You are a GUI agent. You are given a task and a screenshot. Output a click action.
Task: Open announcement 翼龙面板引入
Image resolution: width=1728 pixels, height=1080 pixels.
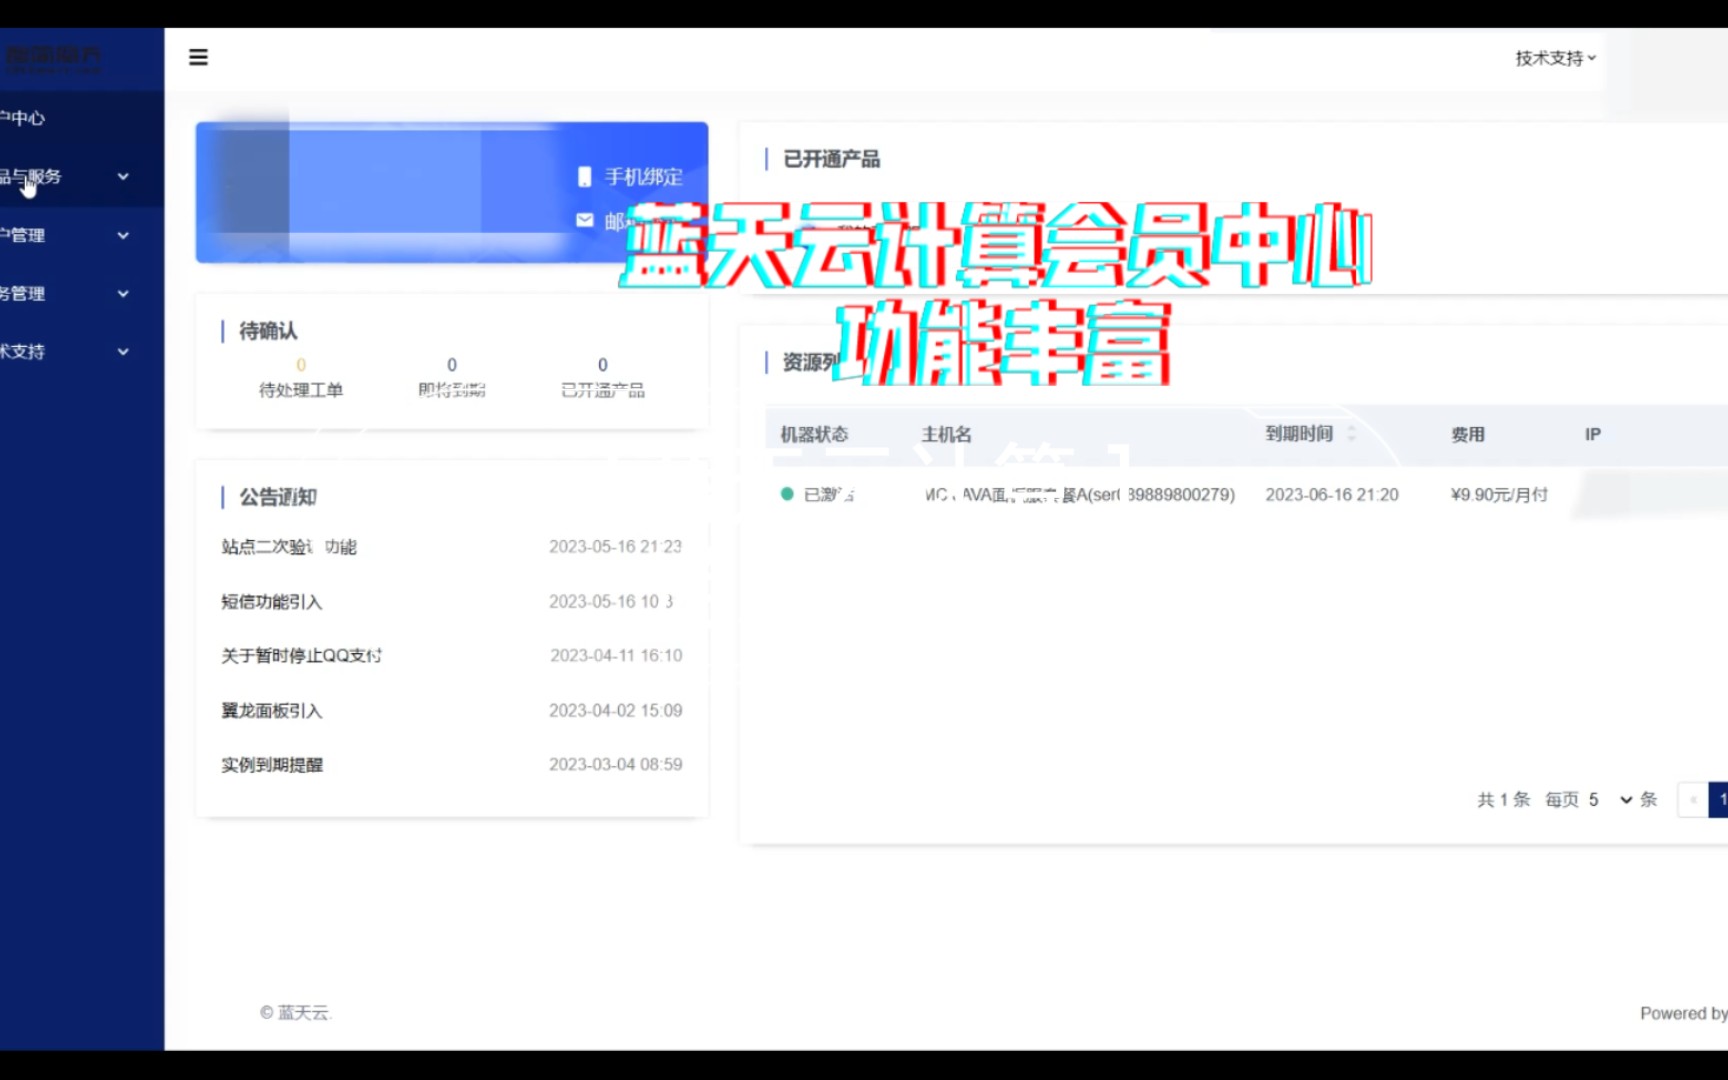pyautogui.click(x=272, y=711)
